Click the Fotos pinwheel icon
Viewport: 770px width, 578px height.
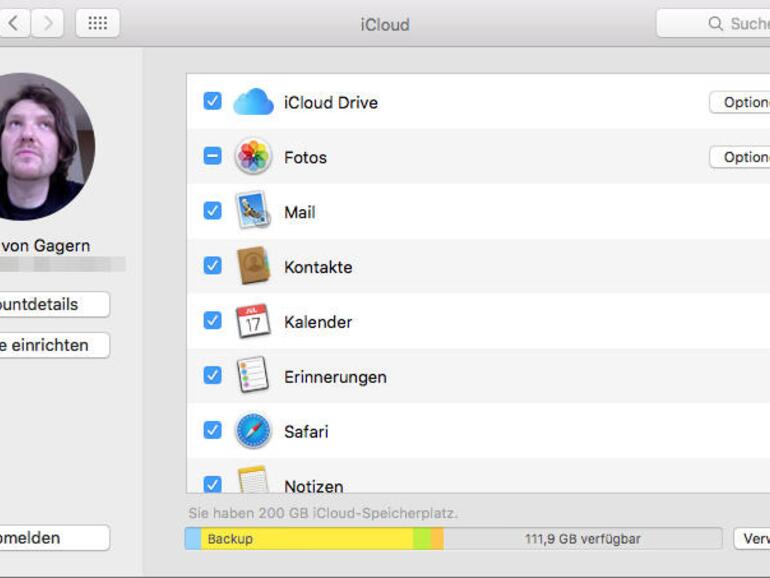tap(253, 156)
